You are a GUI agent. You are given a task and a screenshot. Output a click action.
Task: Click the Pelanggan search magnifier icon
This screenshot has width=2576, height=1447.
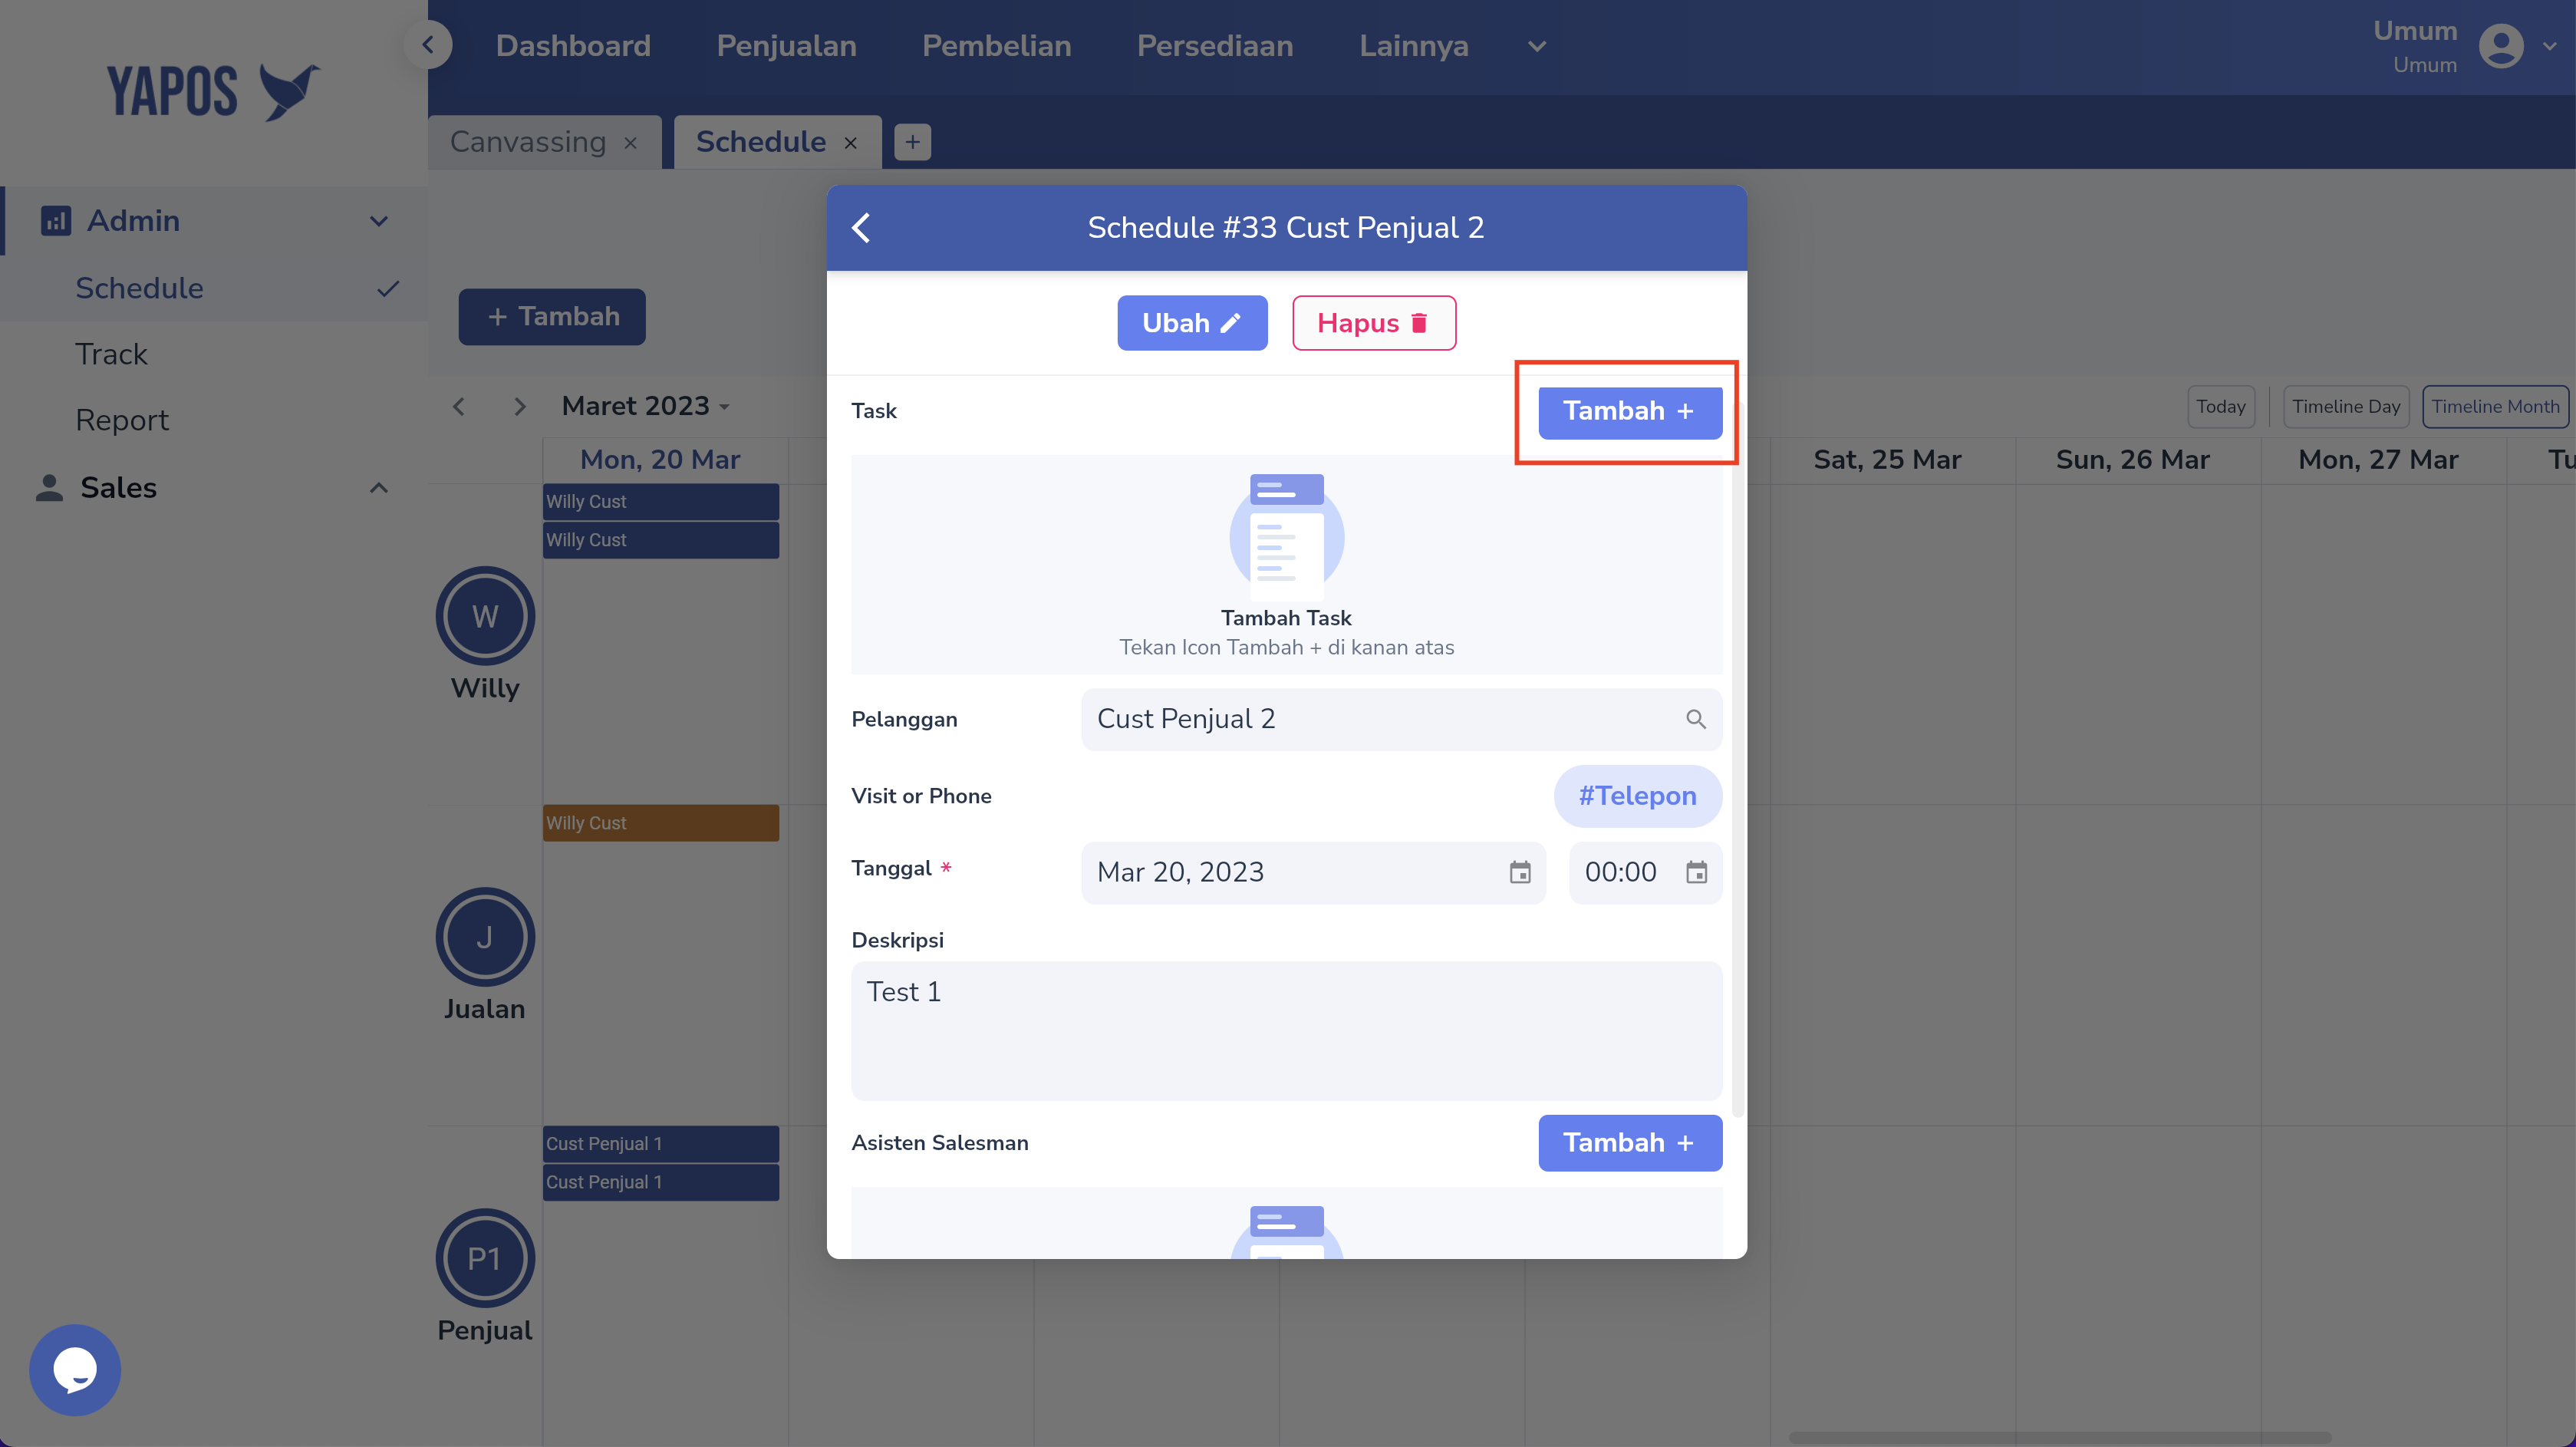[x=1696, y=719]
